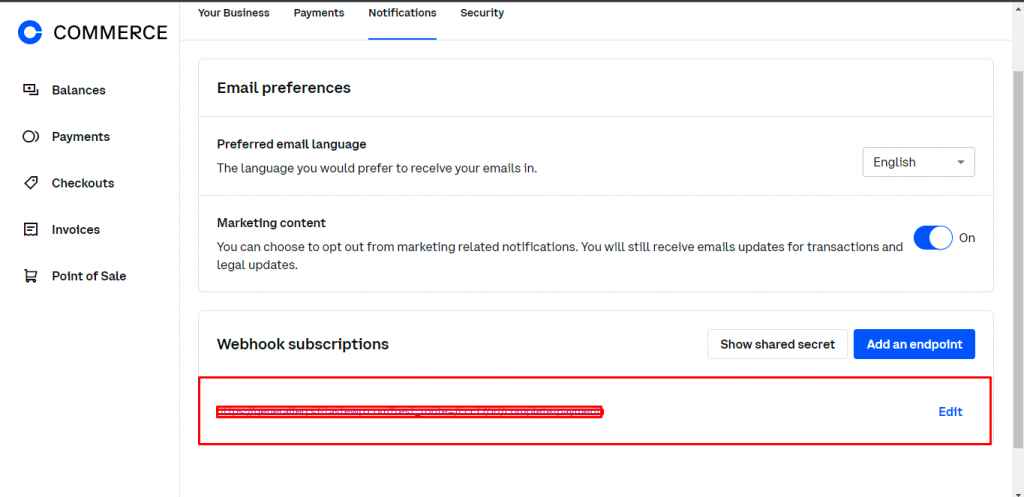Viewport: 1024px width, 497px height.
Task: Open the Payments settings tab
Action: tap(319, 13)
